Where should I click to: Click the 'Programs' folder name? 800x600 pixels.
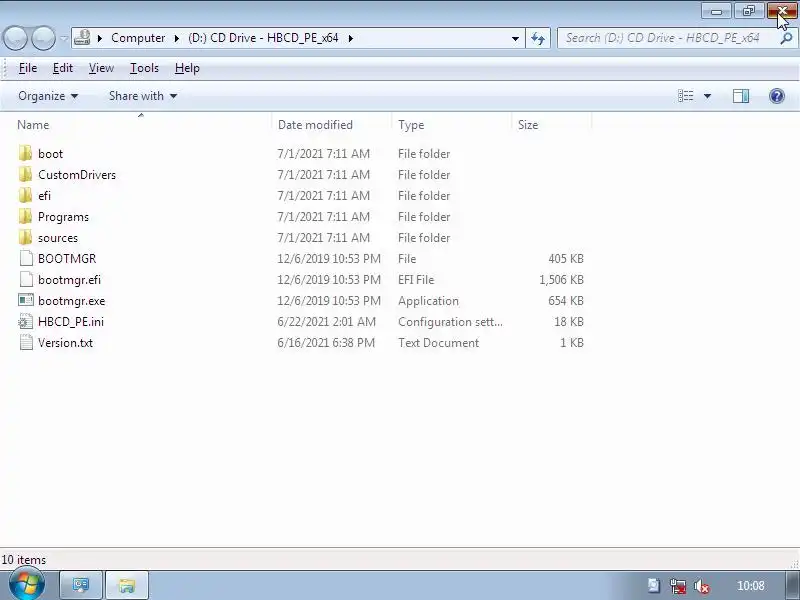pyautogui.click(x=63, y=217)
